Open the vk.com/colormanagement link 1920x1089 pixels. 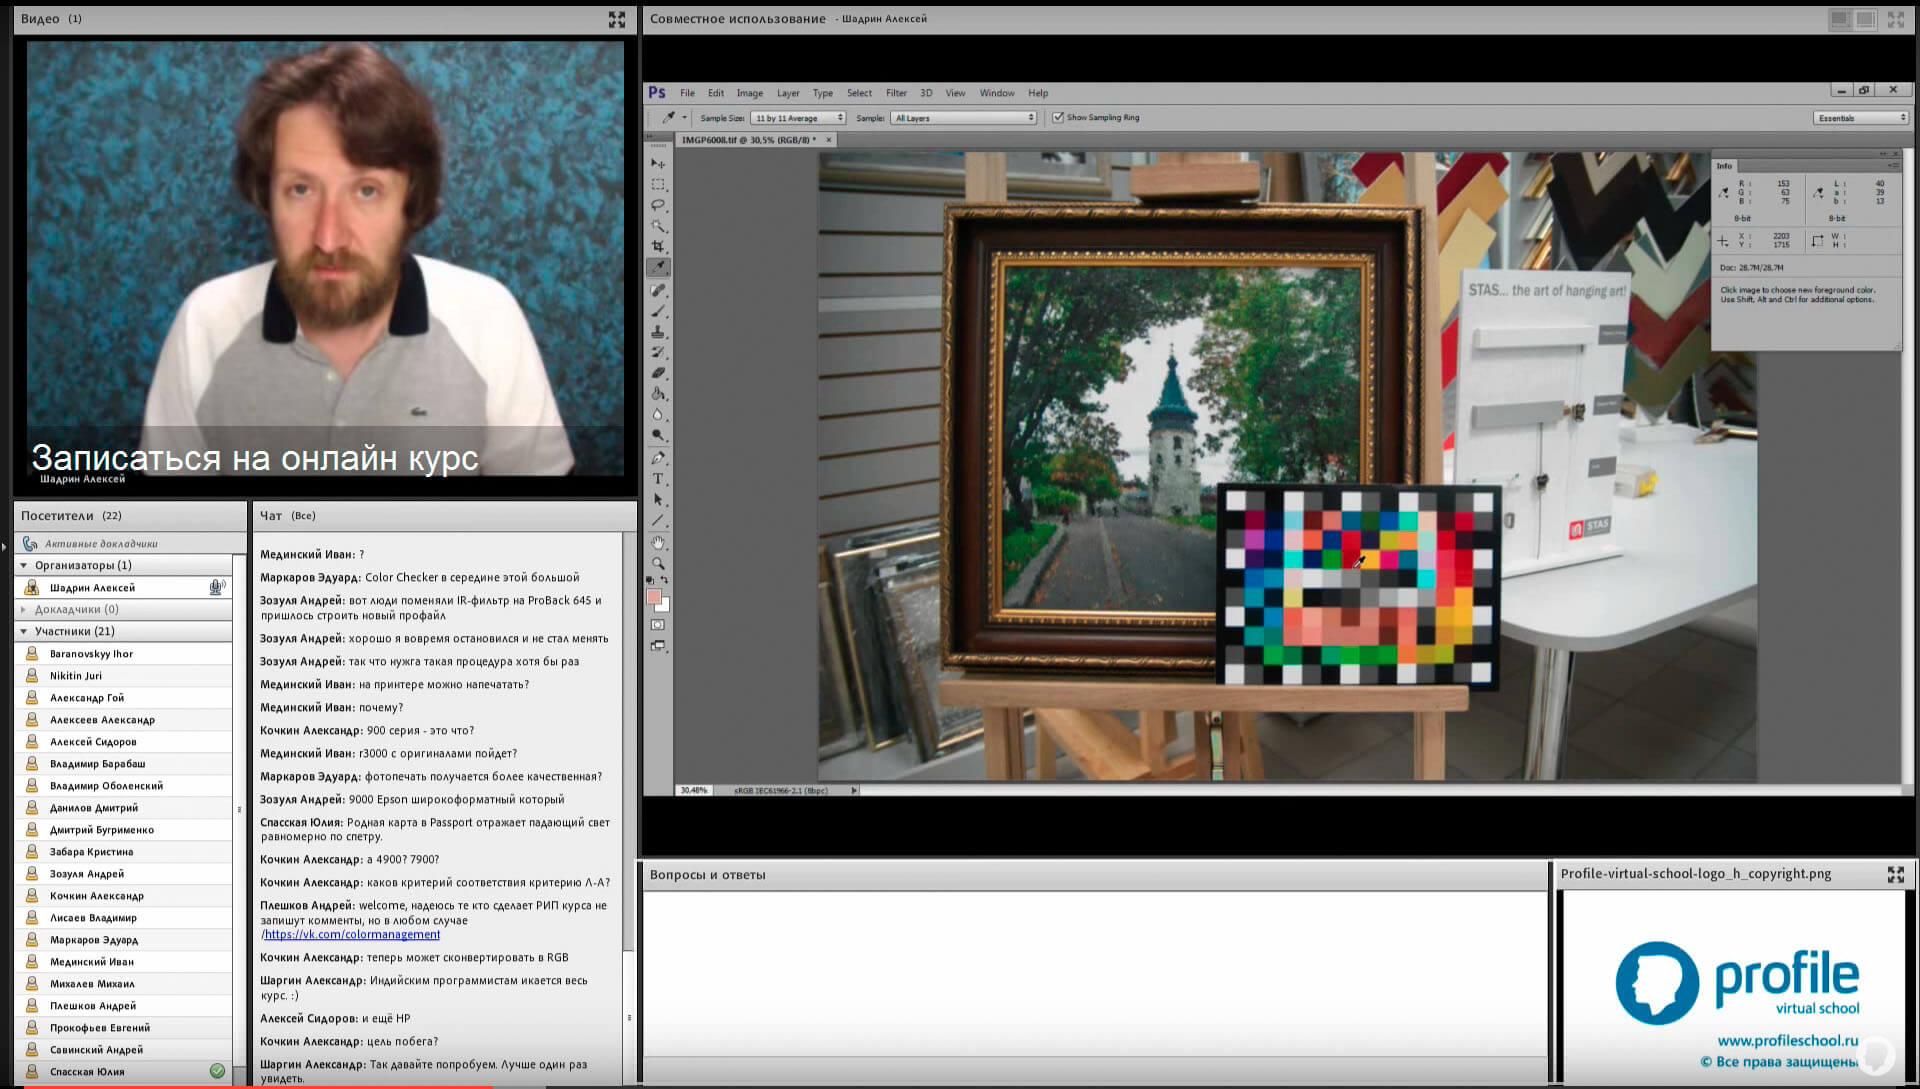[352, 934]
